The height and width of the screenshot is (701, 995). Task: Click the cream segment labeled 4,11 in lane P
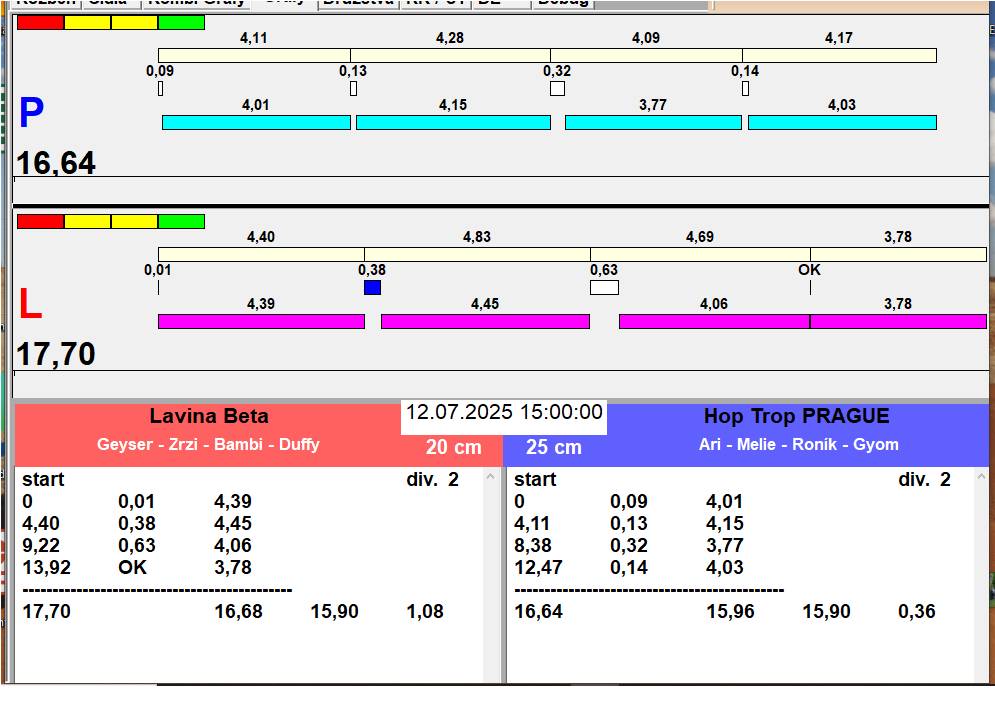pyautogui.click(x=254, y=55)
